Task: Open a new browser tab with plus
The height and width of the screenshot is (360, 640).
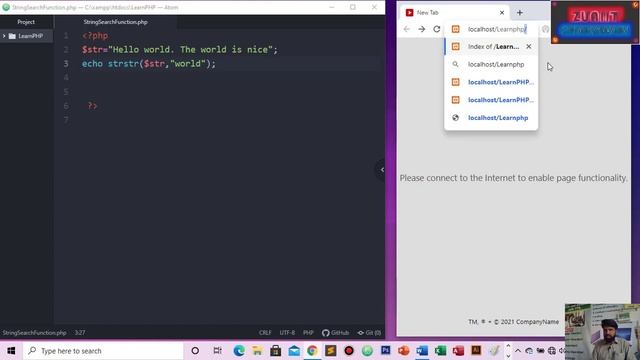Action: click(520, 13)
